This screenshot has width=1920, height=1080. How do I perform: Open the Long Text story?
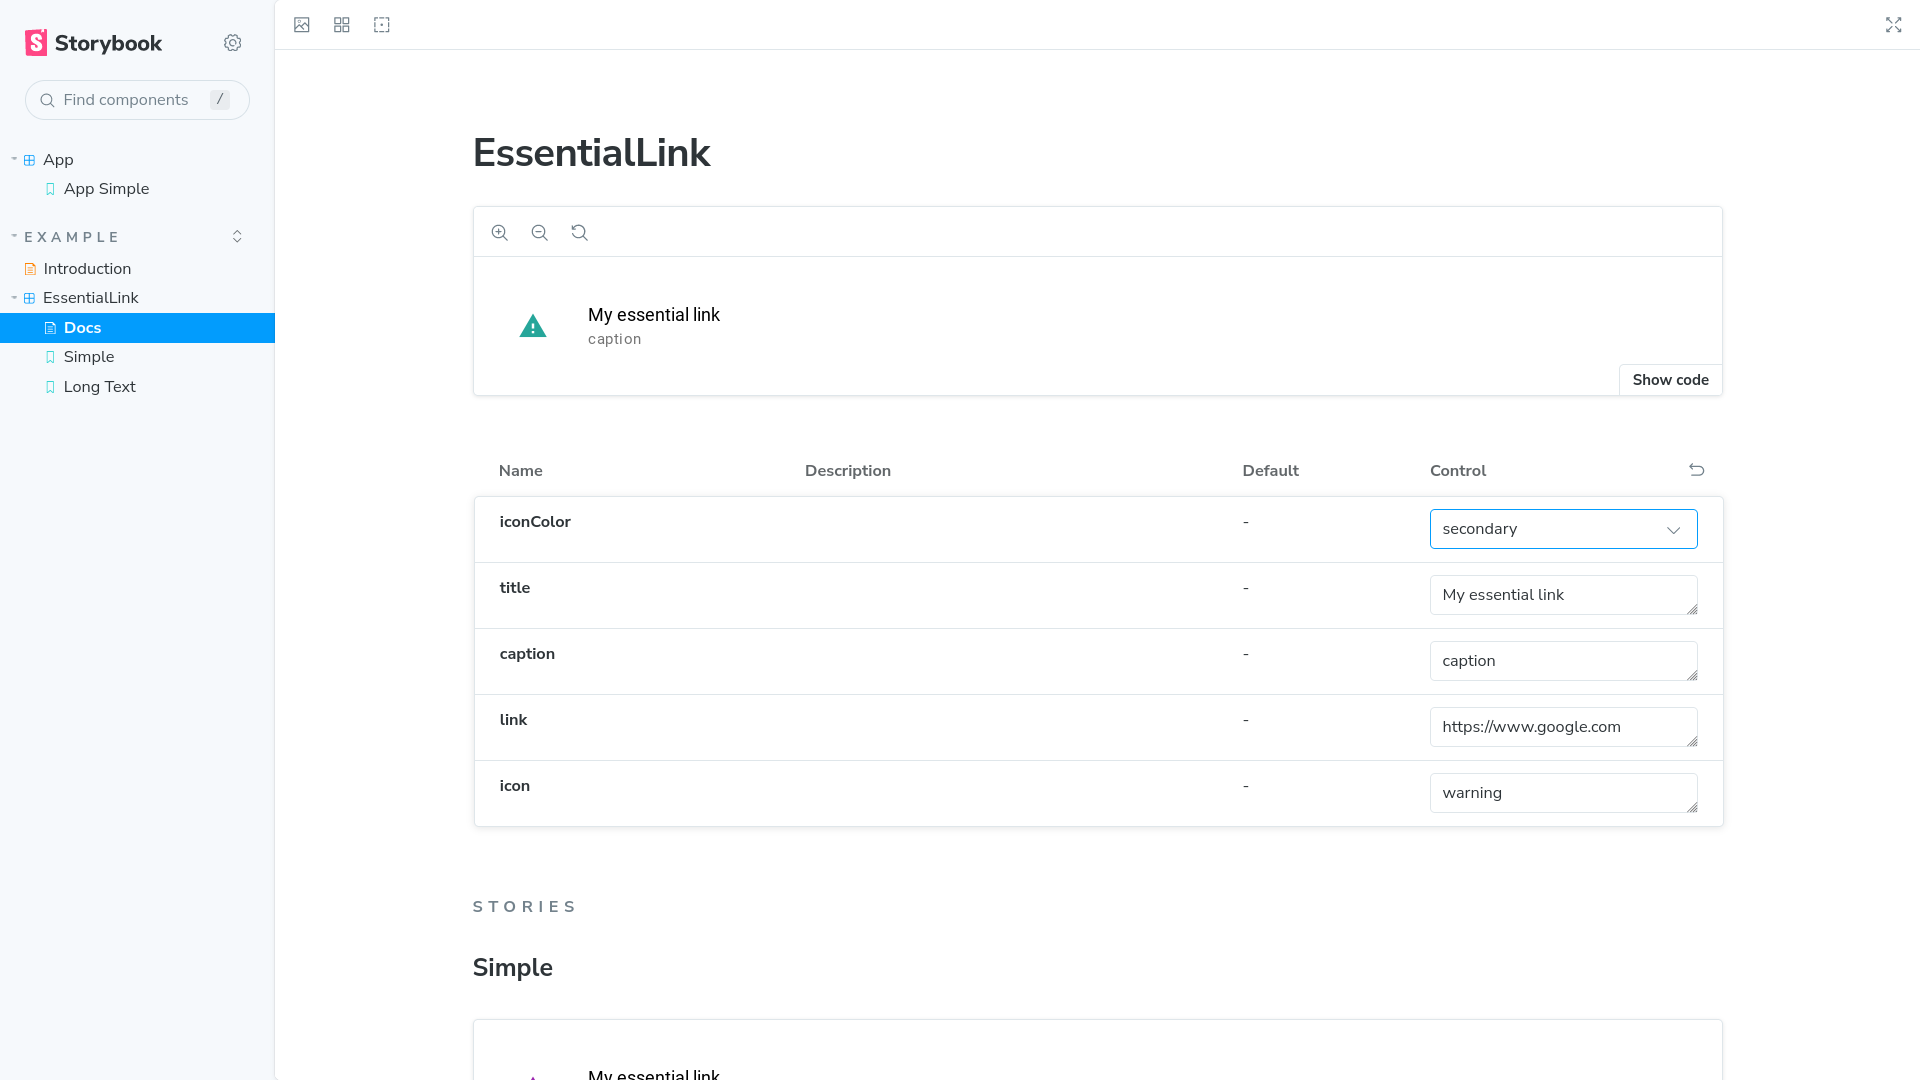pyautogui.click(x=99, y=386)
